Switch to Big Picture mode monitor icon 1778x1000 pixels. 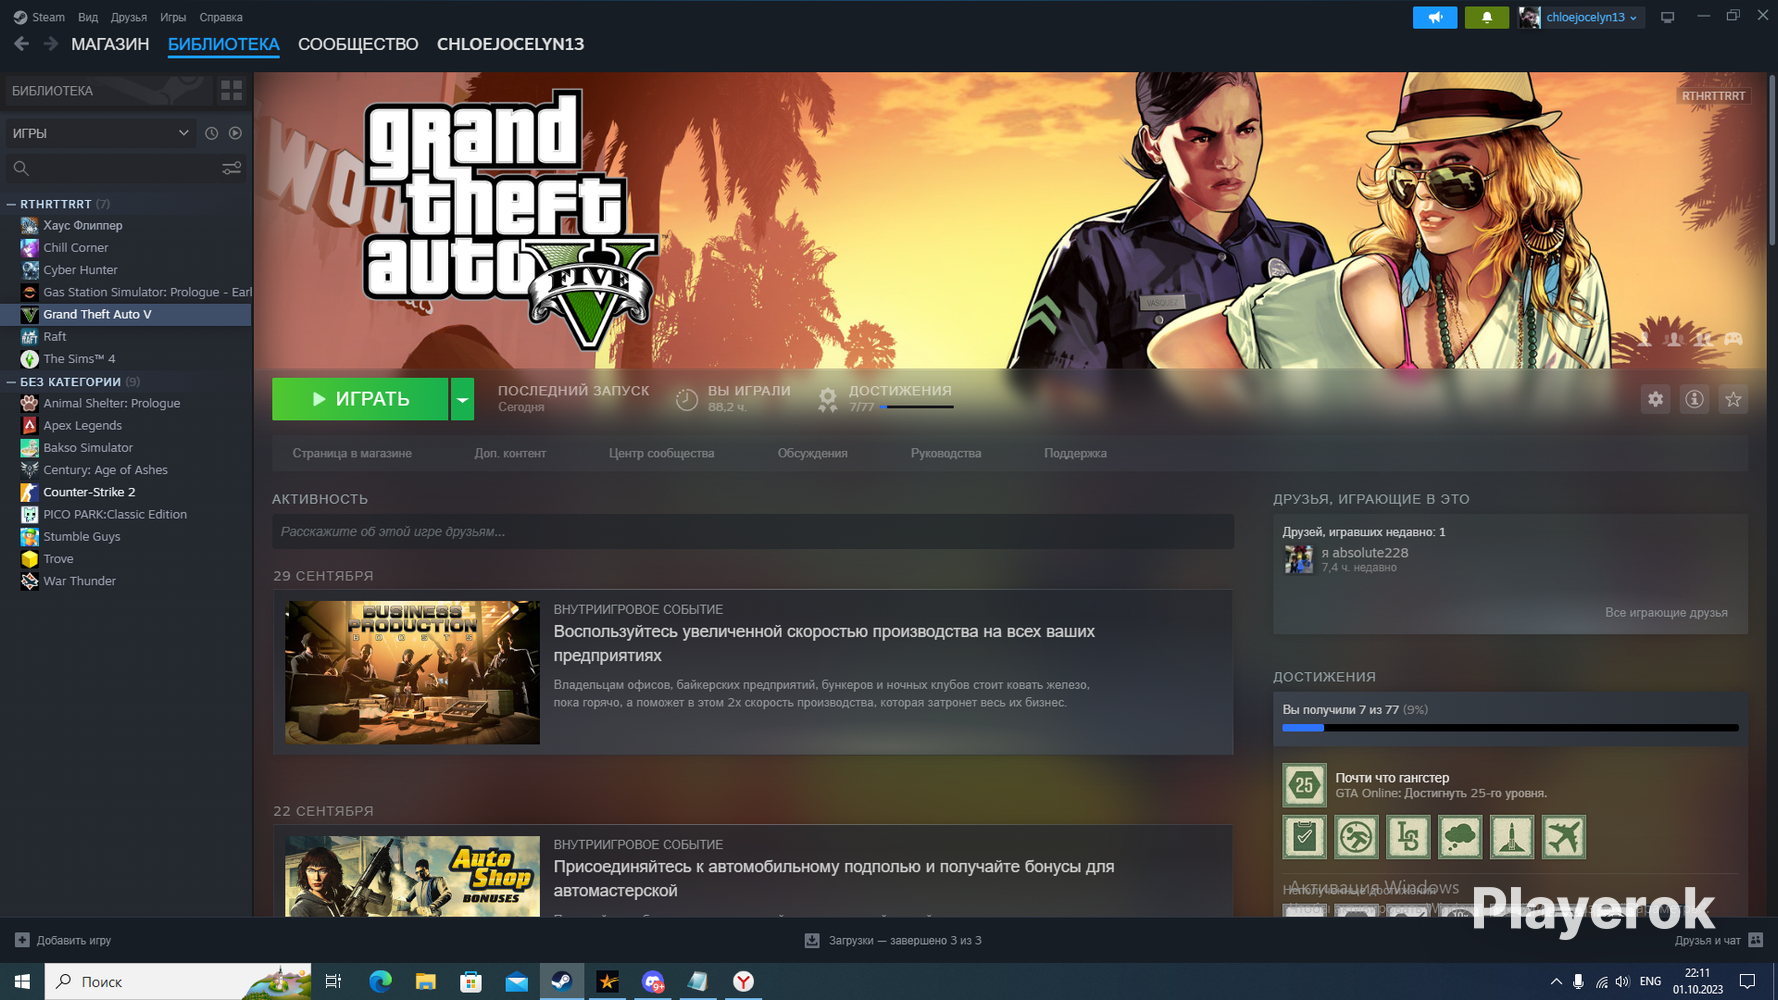(x=1667, y=17)
